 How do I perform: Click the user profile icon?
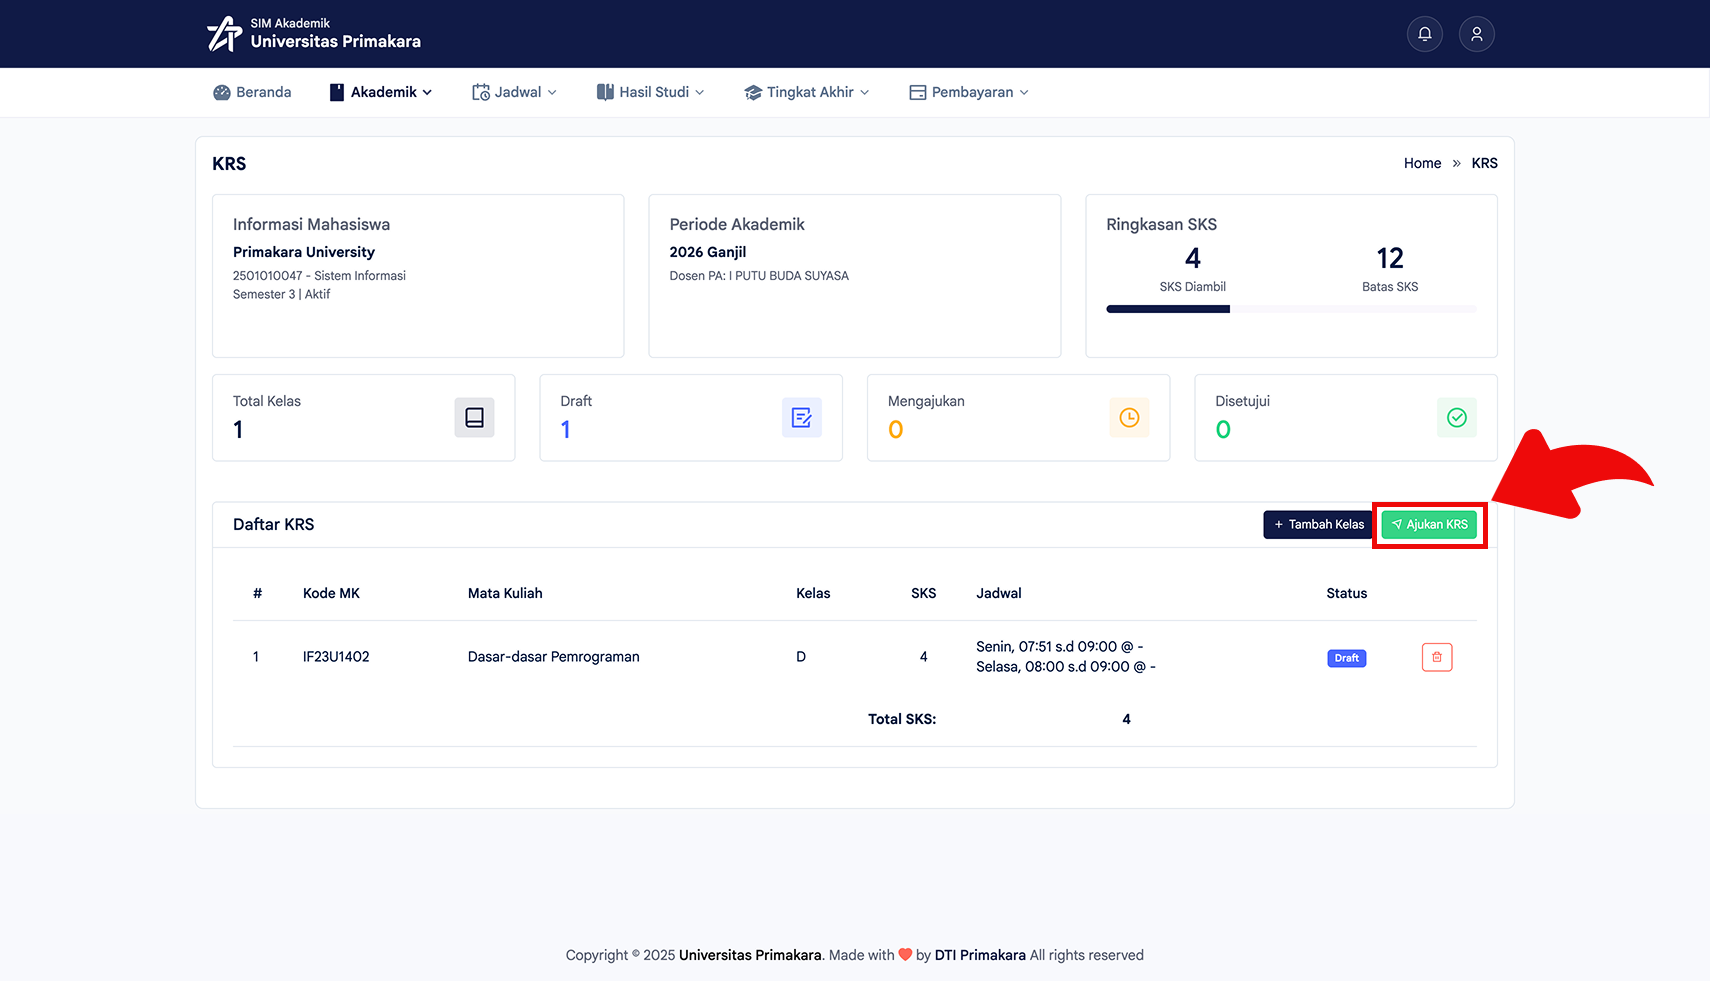click(x=1476, y=34)
